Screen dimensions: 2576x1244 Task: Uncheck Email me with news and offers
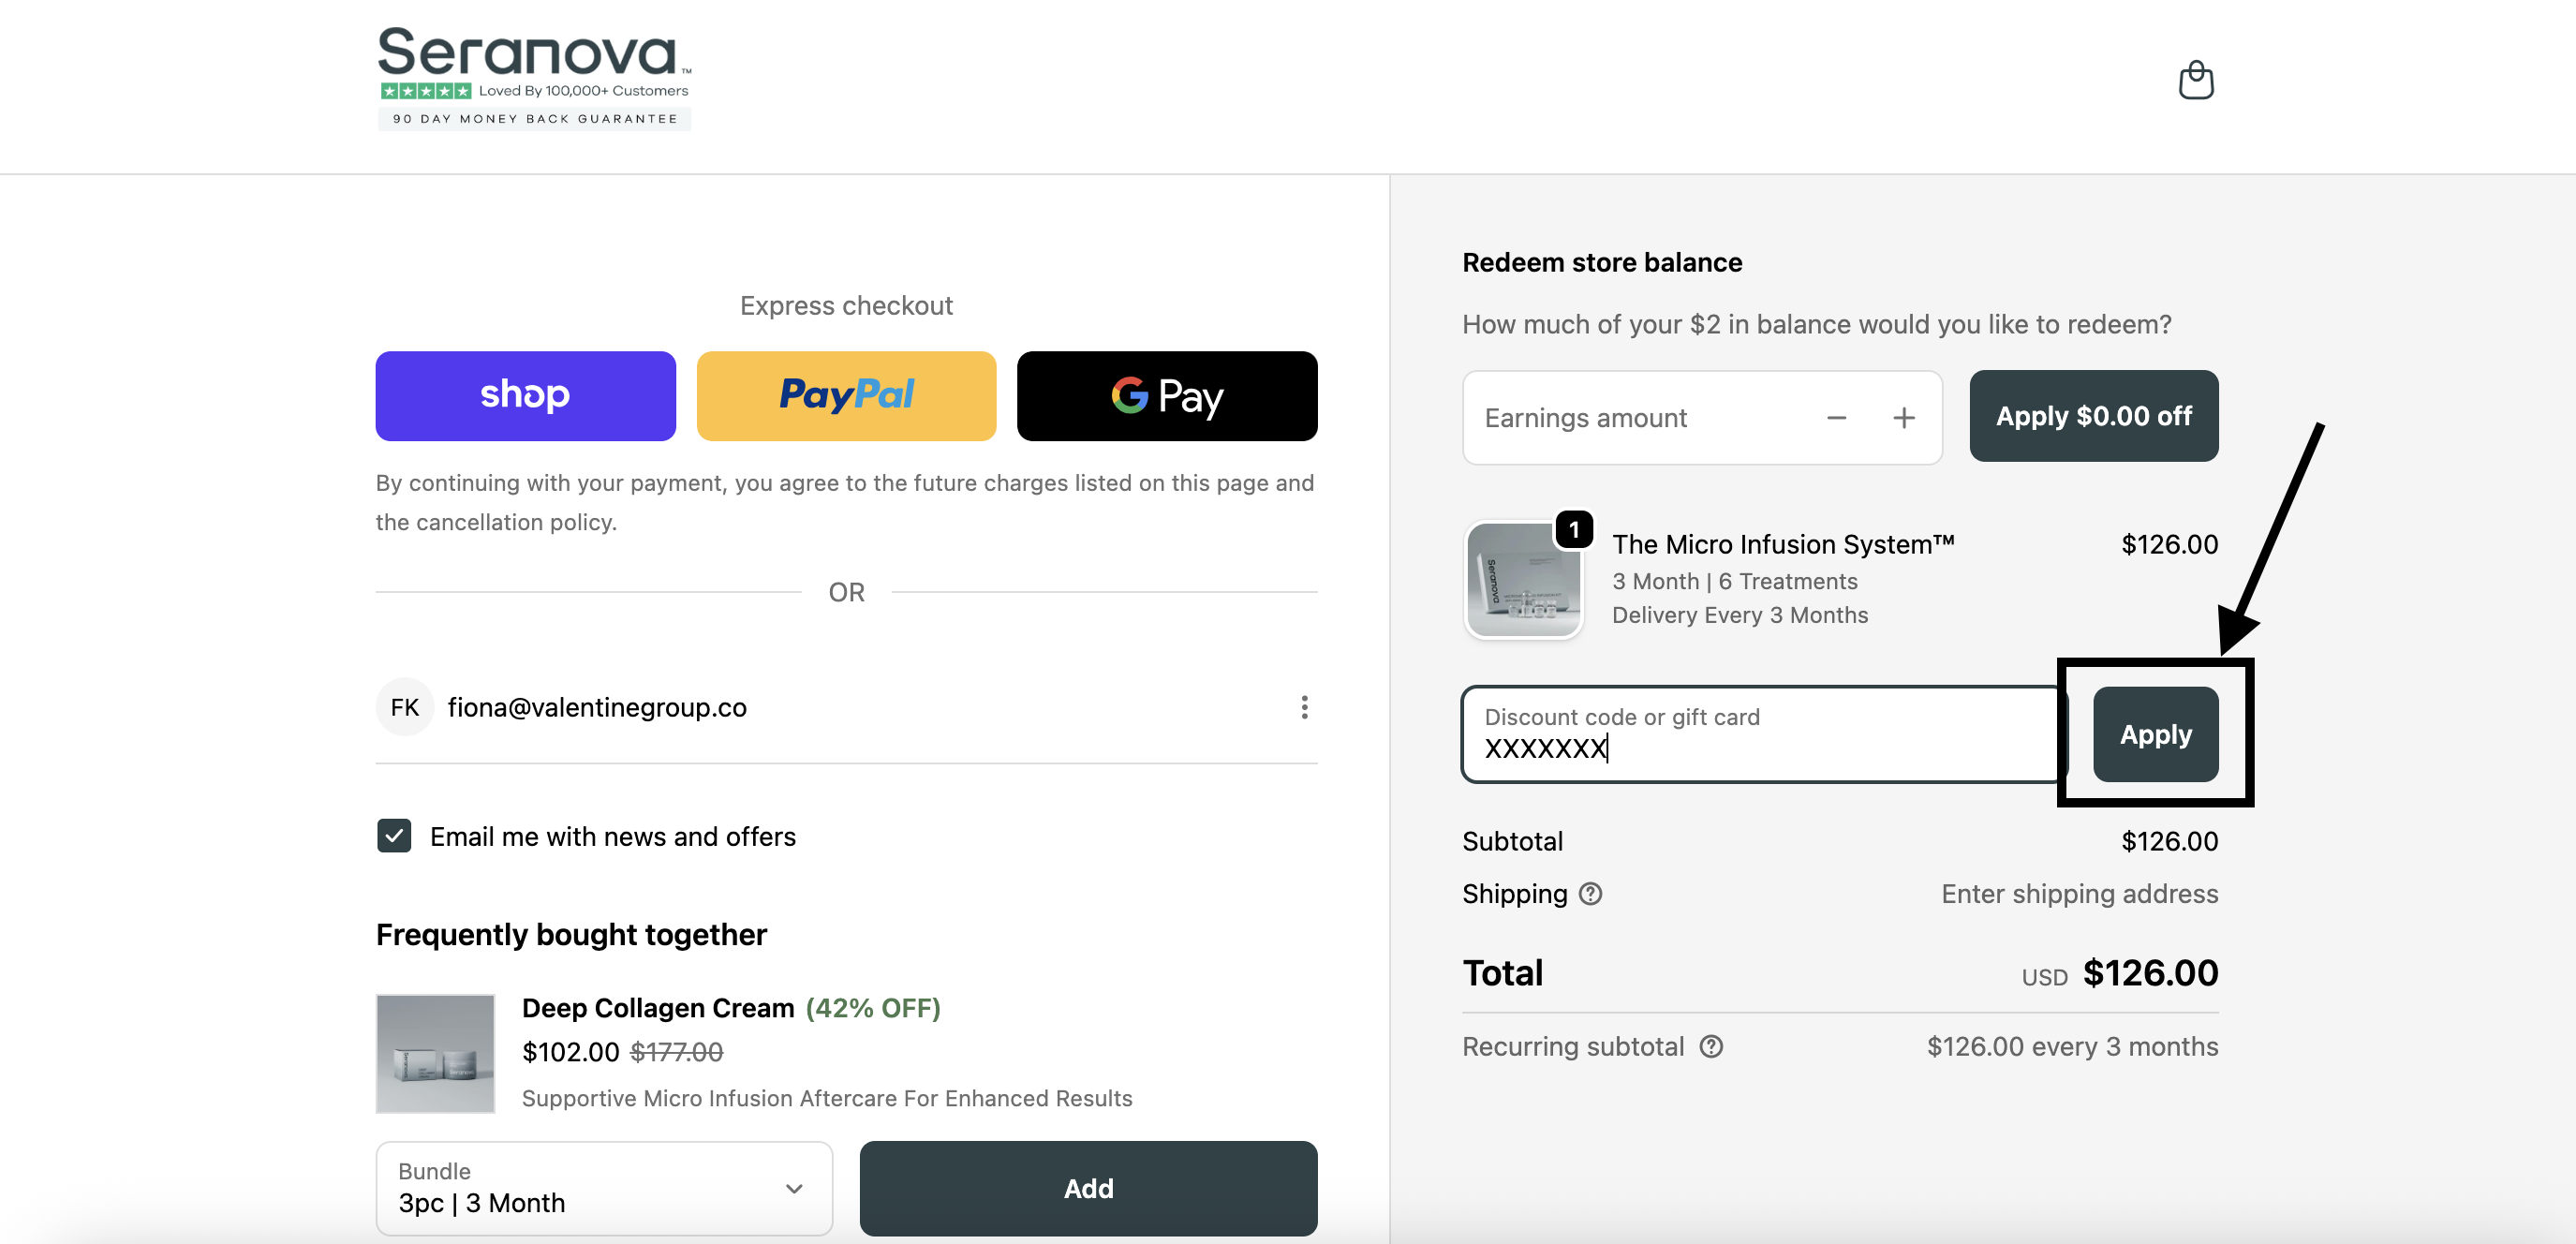[394, 836]
